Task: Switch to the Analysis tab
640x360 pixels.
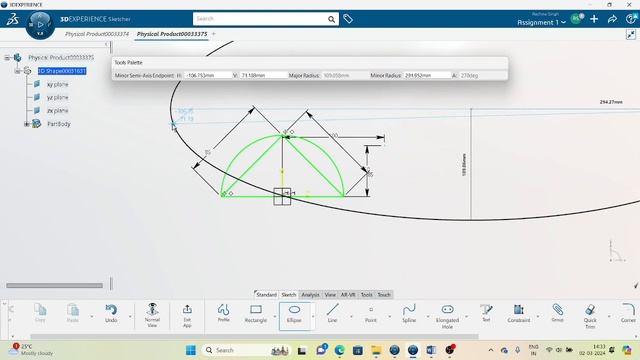Action: pos(310,295)
